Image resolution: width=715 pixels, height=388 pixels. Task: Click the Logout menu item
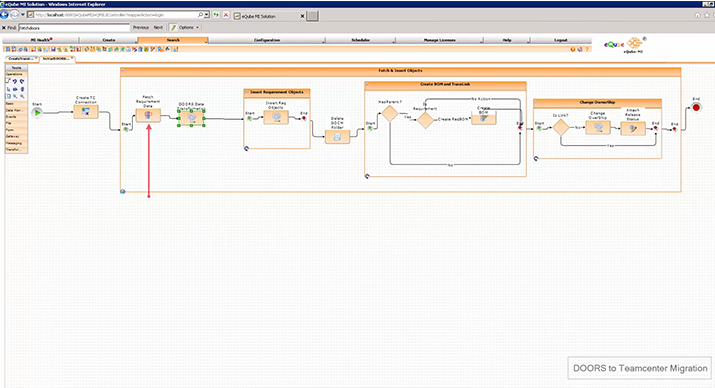(x=560, y=40)
